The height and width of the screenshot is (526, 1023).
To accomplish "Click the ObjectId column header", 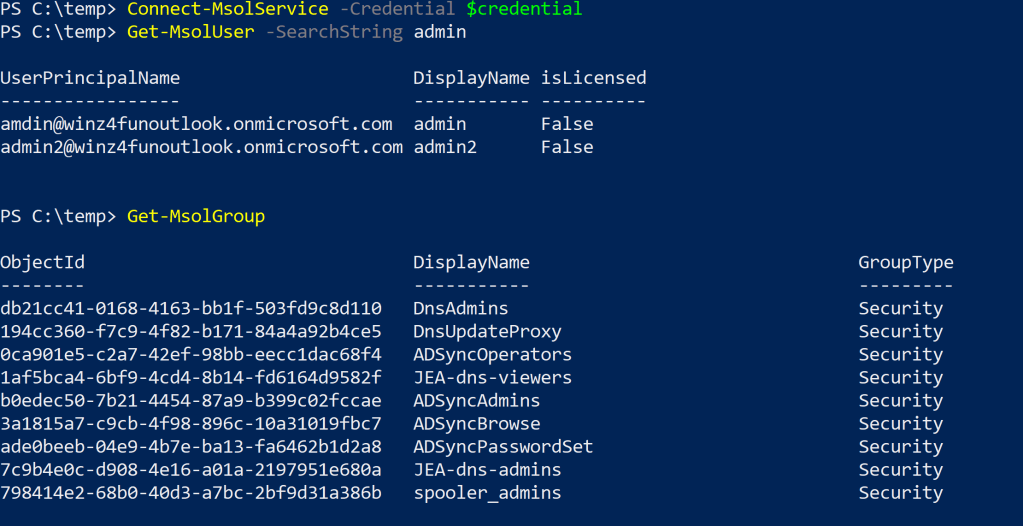I will click(42, 263).
